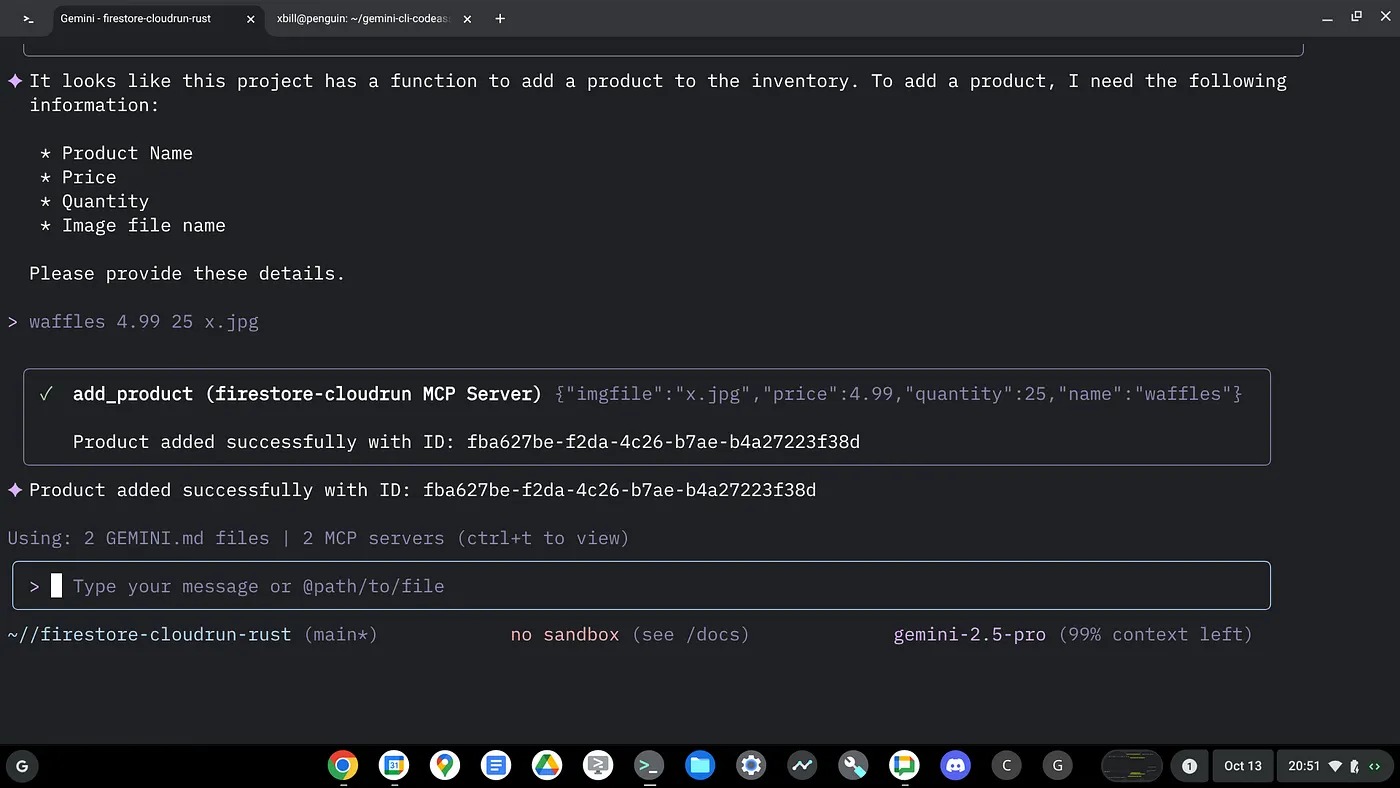This screenshot has width=1400, height=788.
Task: Open Google Calendar from the shelf
Action: click(394, 766)
